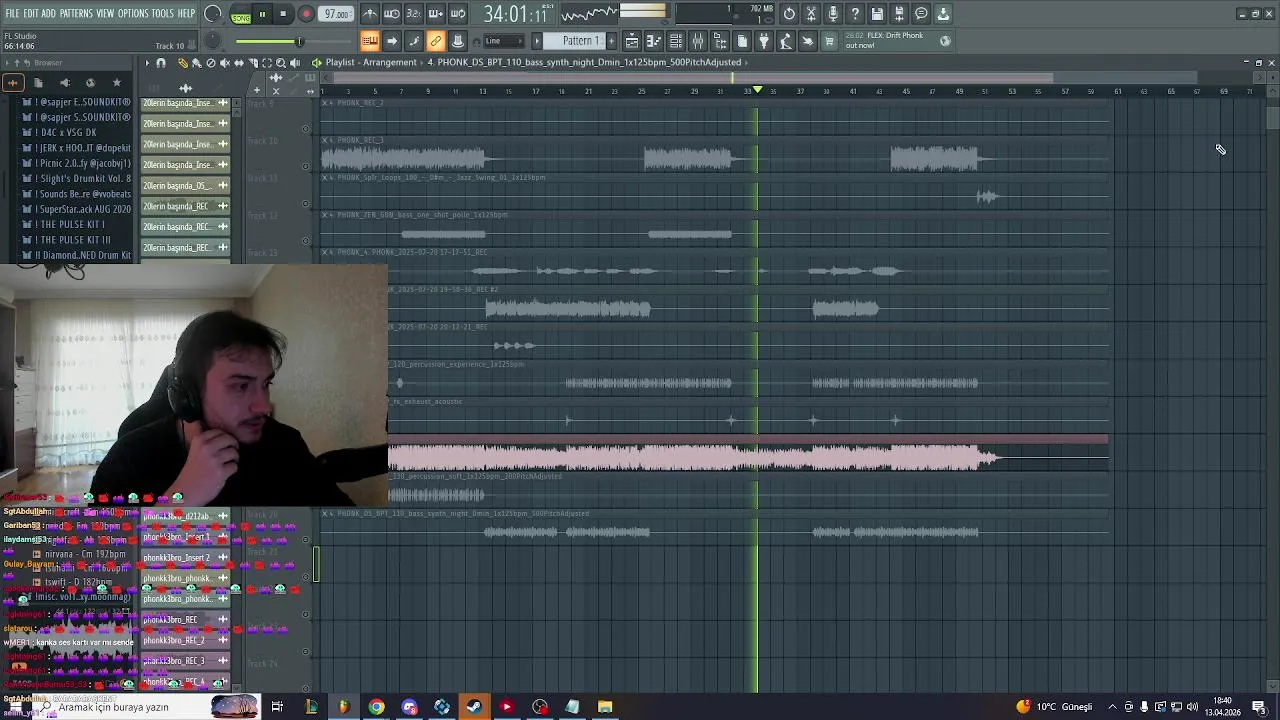The width and height of the screenshot is (1280, 720).
Task: Select the playlist draw pencil tool
Action: [x=182, y=63]
